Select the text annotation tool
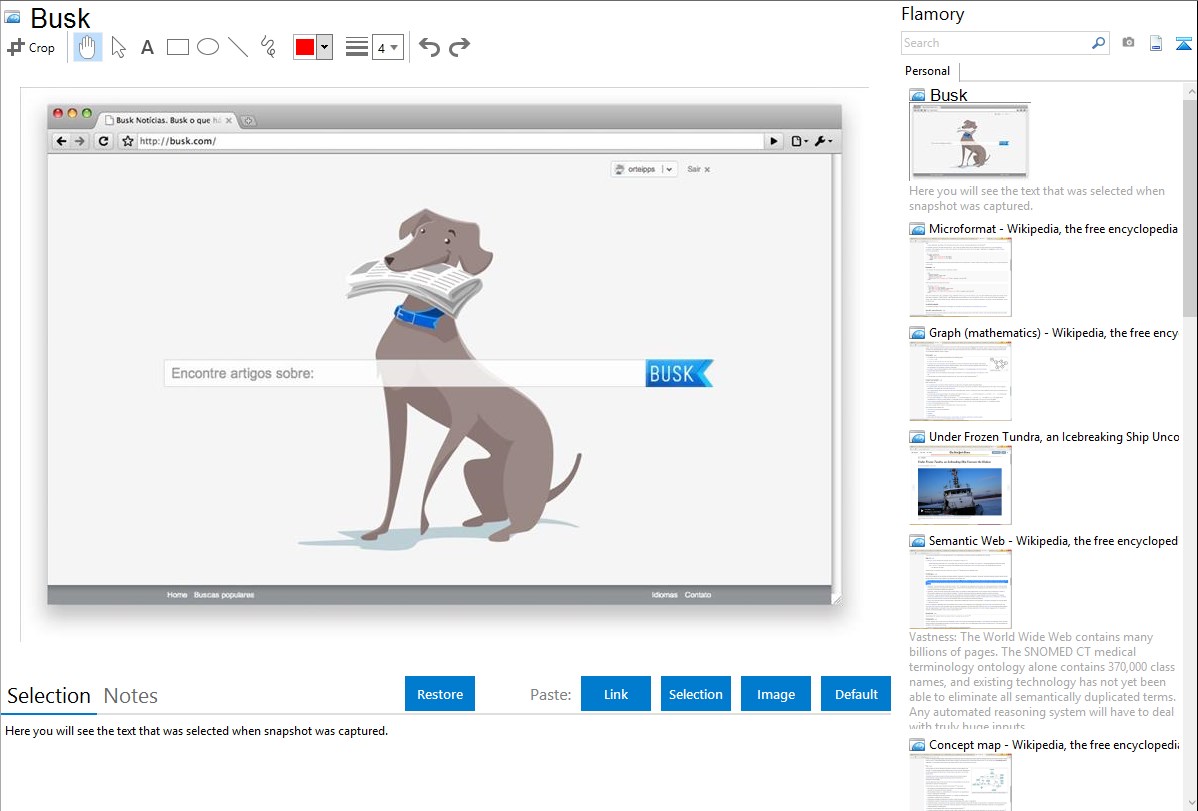This screenshot has height=811, width=1198. click(x=147, y=47)
